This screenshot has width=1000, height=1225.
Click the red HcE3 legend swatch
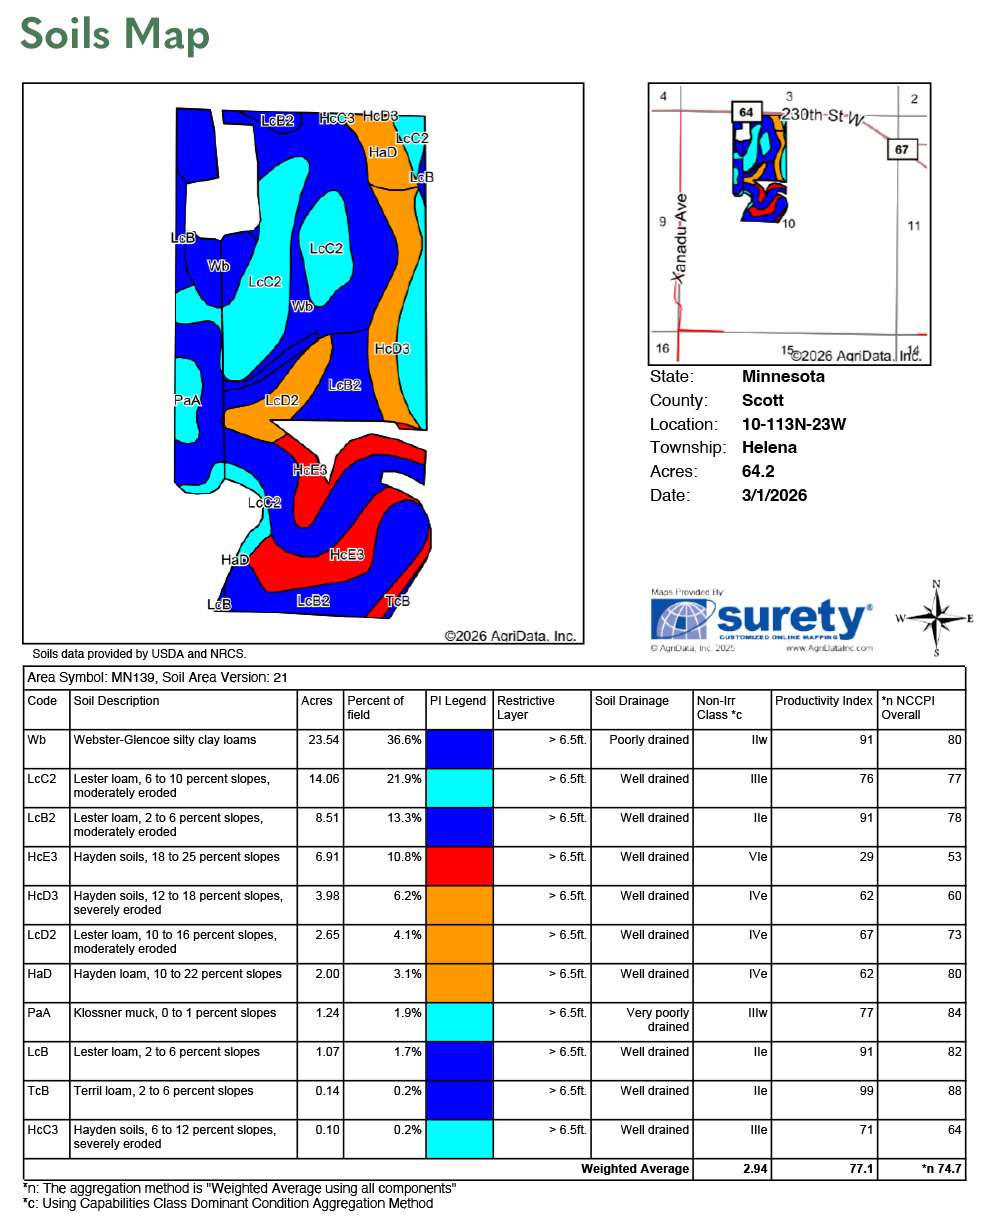click(x=459, y=865)
